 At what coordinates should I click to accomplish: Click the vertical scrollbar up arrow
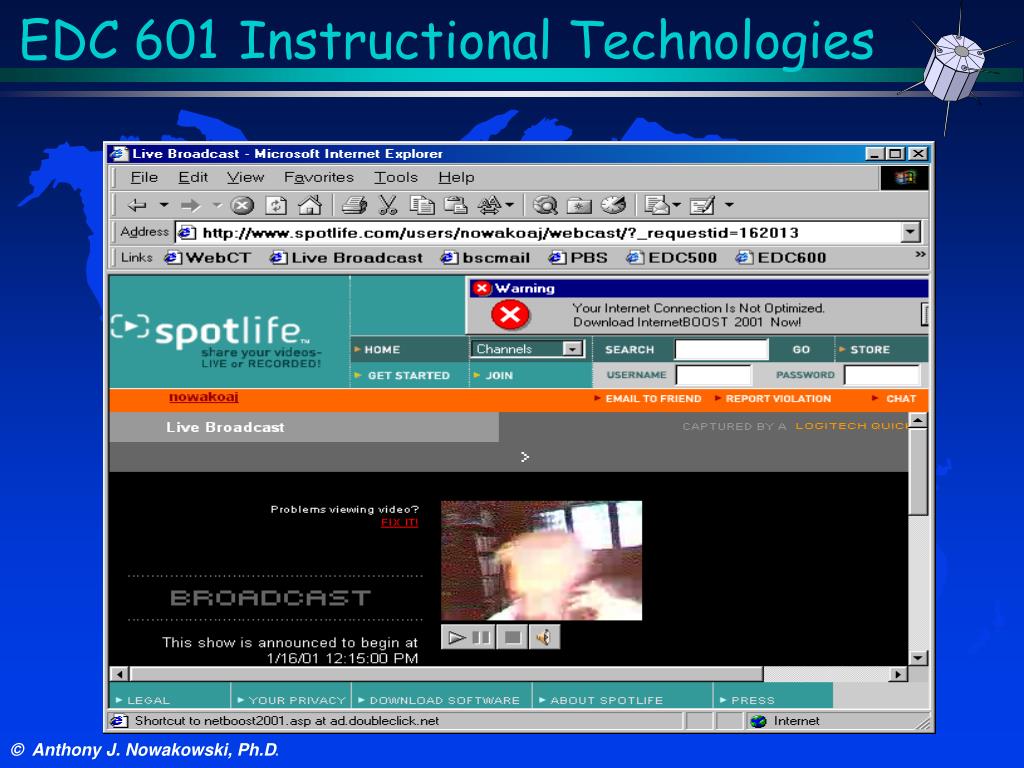click(918, 421)
